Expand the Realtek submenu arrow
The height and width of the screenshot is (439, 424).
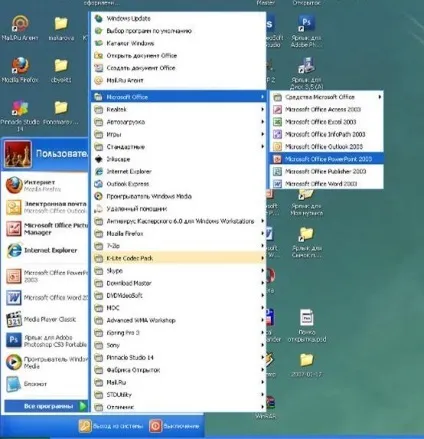[262, 109]
